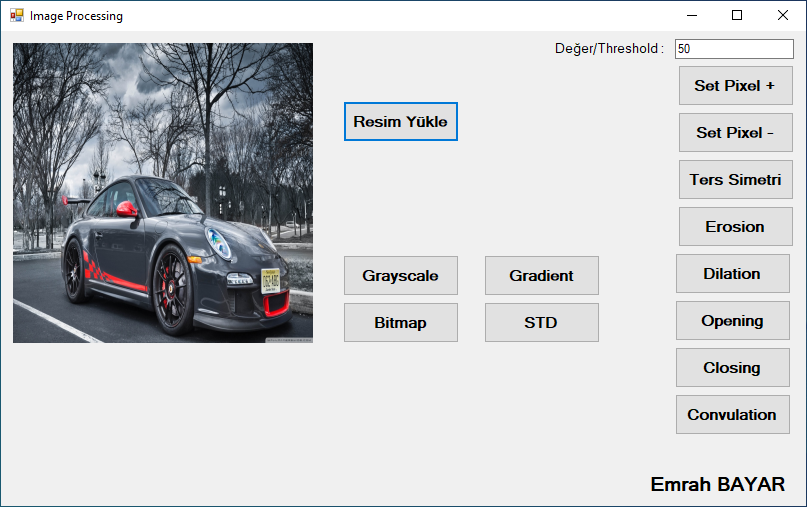Click the Convulation button

tap(732, 414)
